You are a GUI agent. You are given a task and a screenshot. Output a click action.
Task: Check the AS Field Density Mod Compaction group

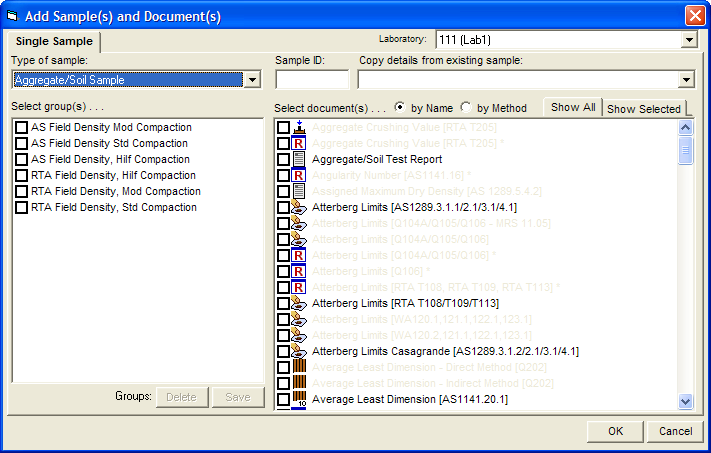[x=22, y=128]
